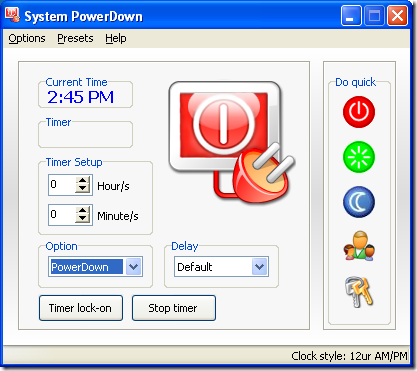Viewport: 417px width, 371px height.
Task: Click the System PowerDown title bar icon
Action: coord(12,15)
